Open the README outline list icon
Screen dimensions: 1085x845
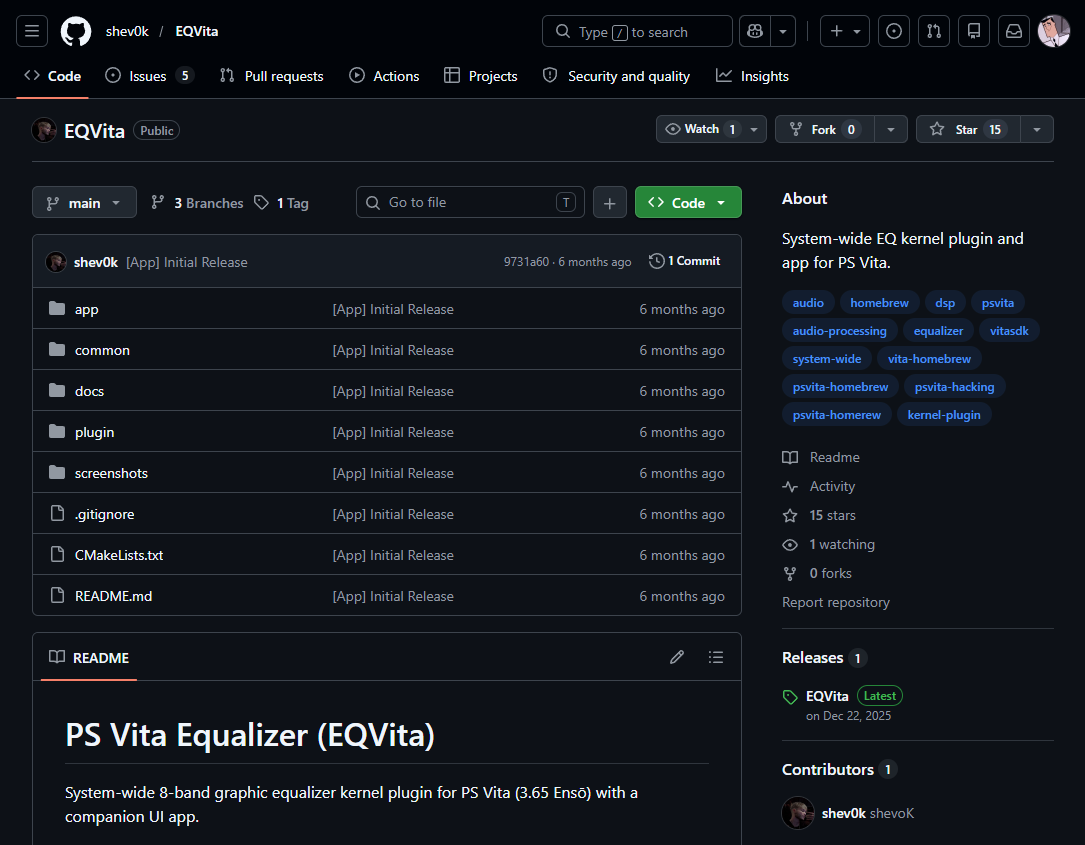pyautogui.click(x=715, y=657)
